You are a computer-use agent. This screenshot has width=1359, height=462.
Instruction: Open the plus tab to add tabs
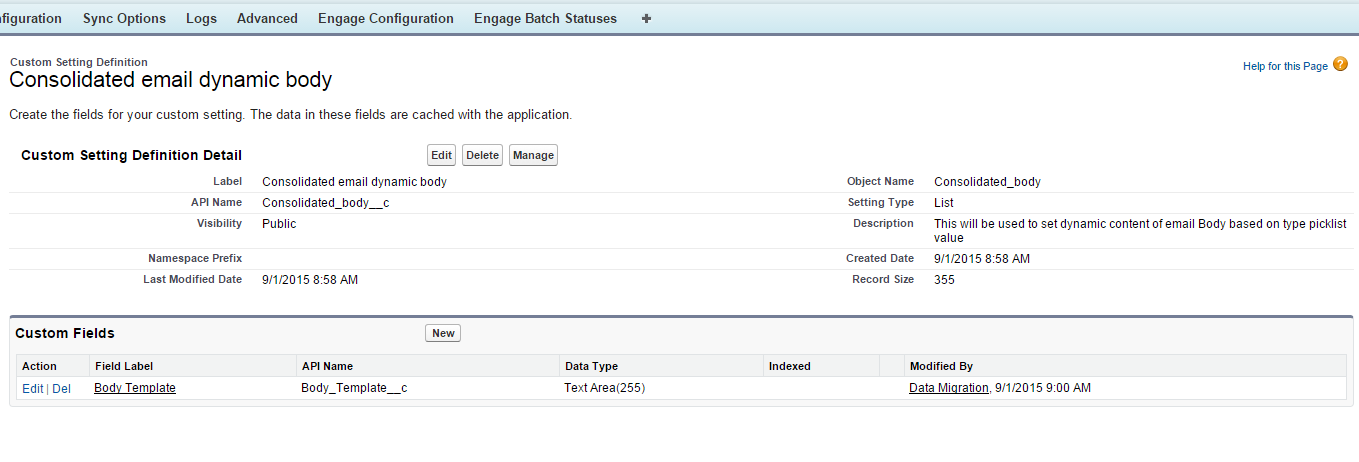(646, 18)
